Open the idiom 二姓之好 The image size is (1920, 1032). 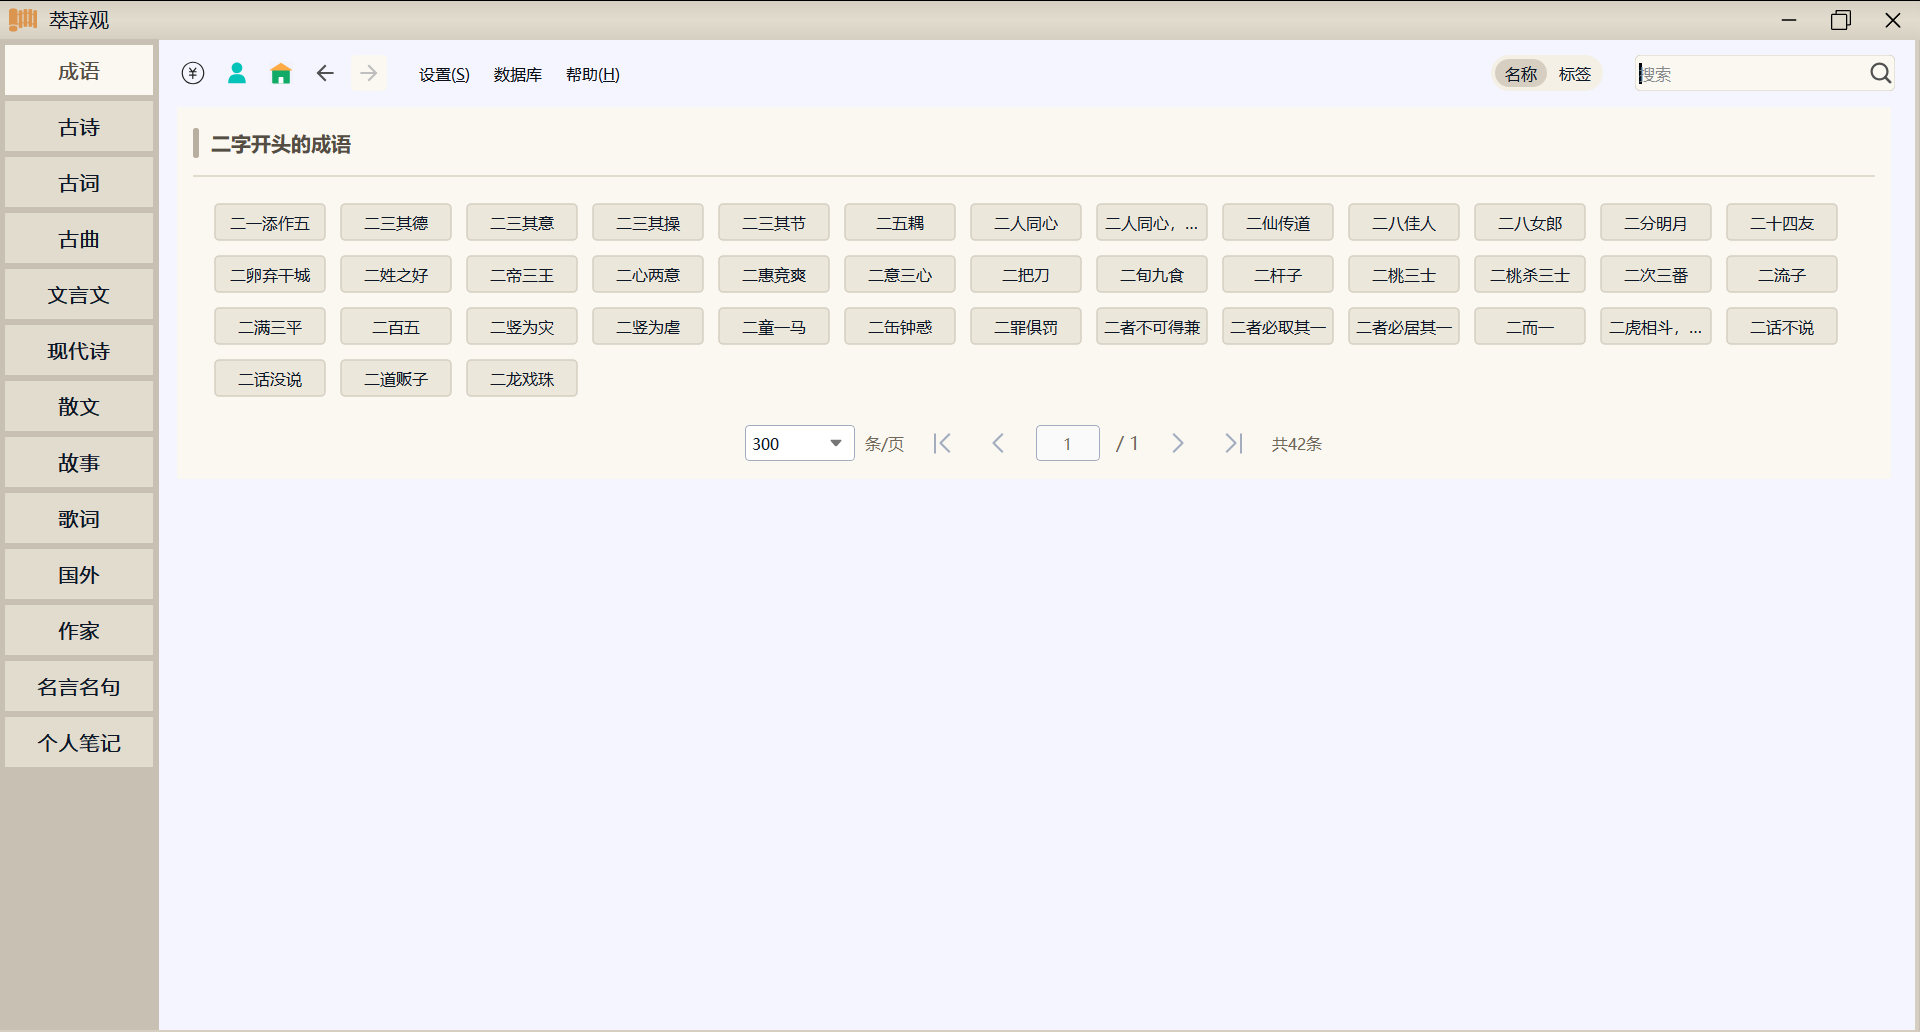pos(396,275)
